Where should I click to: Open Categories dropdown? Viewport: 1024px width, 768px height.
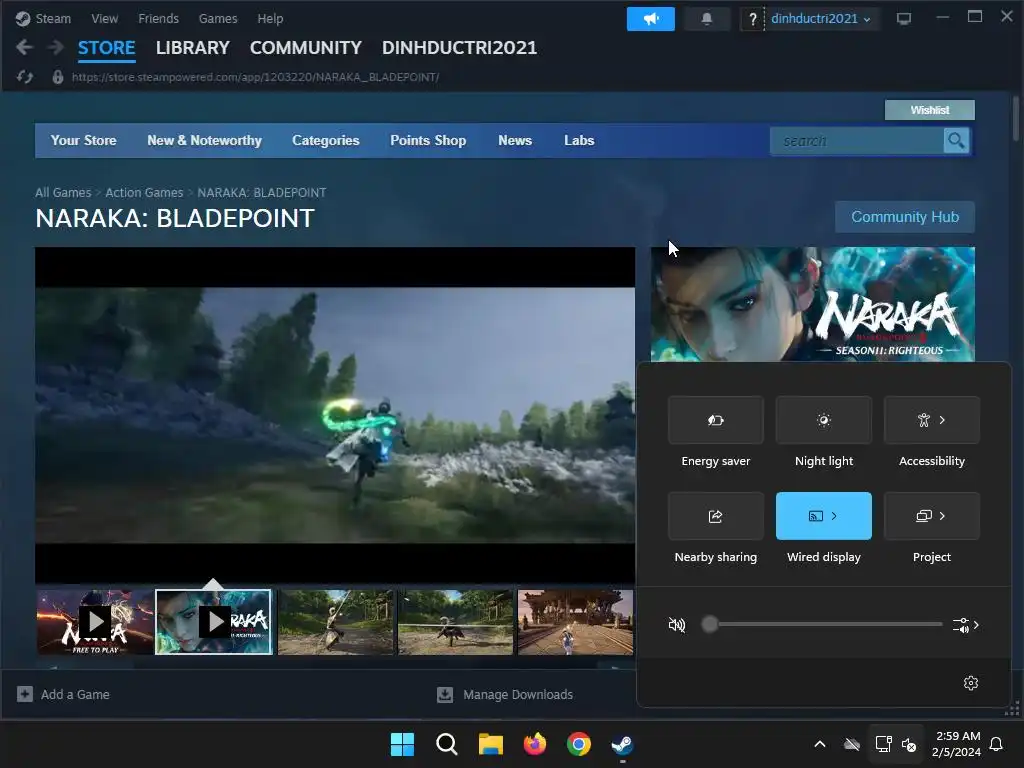click(326, 140)
